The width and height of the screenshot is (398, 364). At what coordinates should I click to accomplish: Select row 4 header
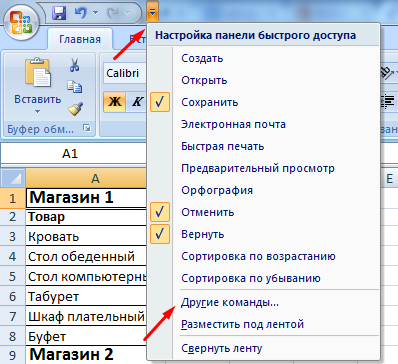point(13,256)
